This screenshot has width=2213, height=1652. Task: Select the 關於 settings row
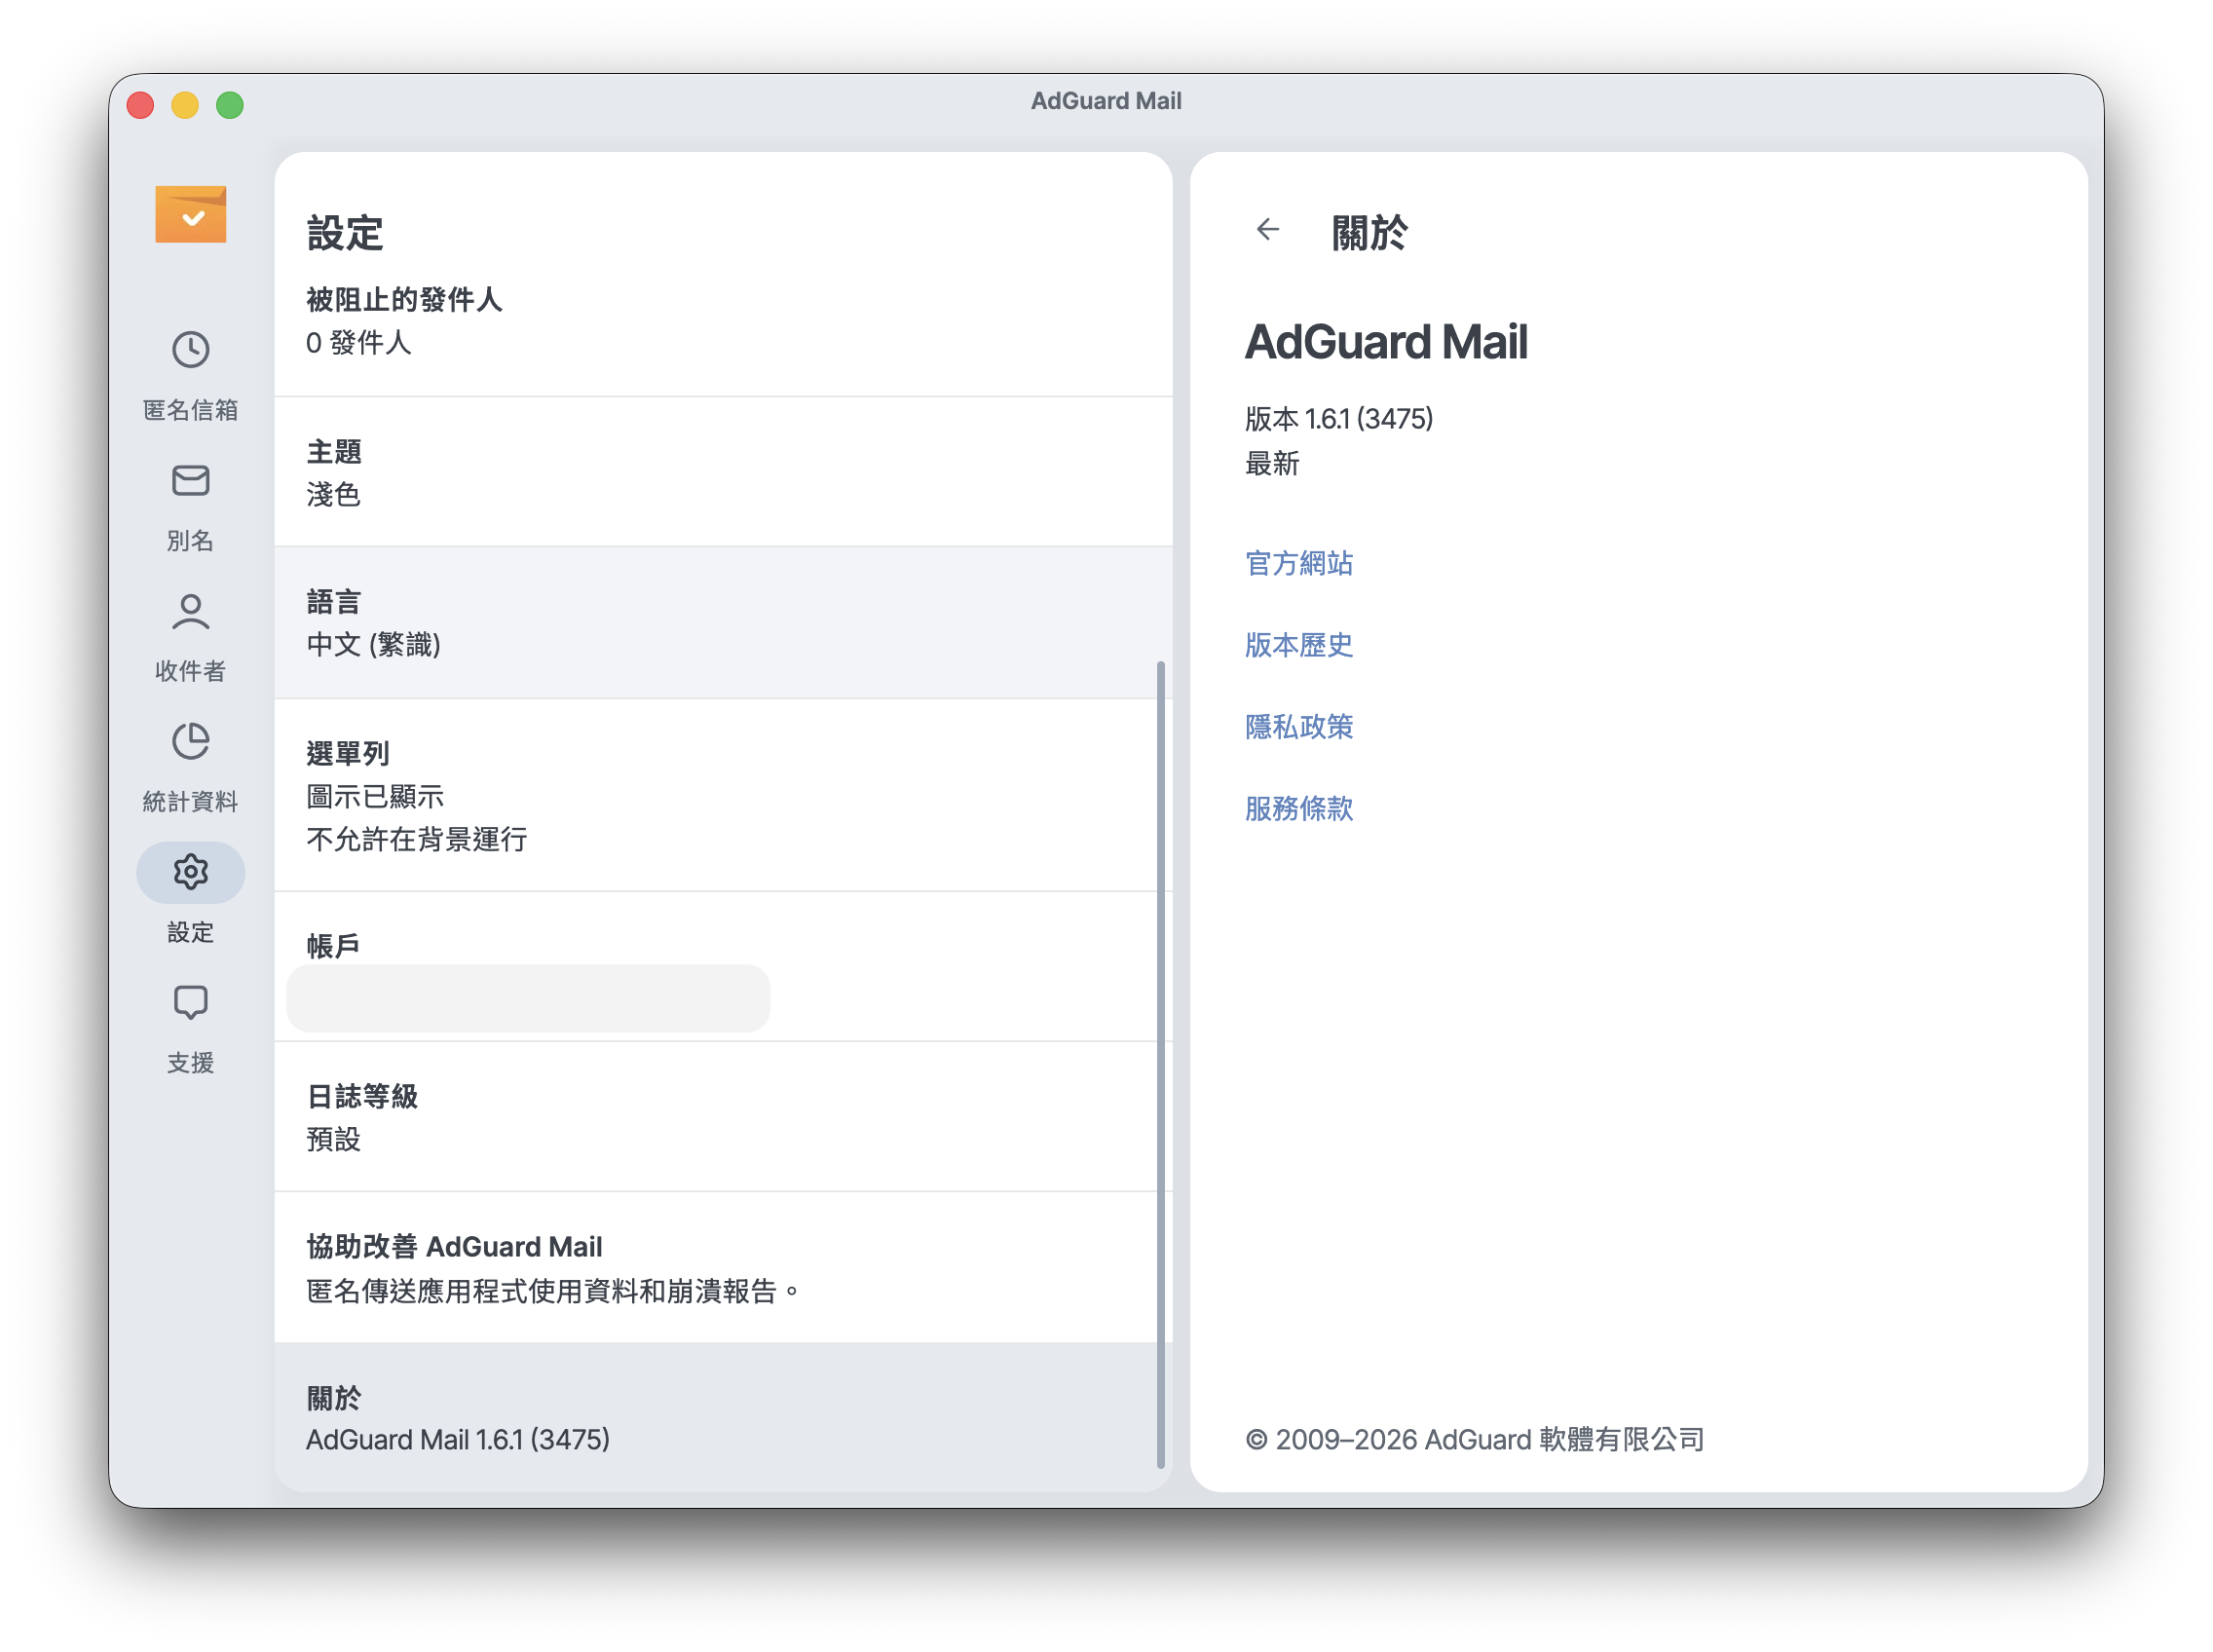(x=723, y=1418)
